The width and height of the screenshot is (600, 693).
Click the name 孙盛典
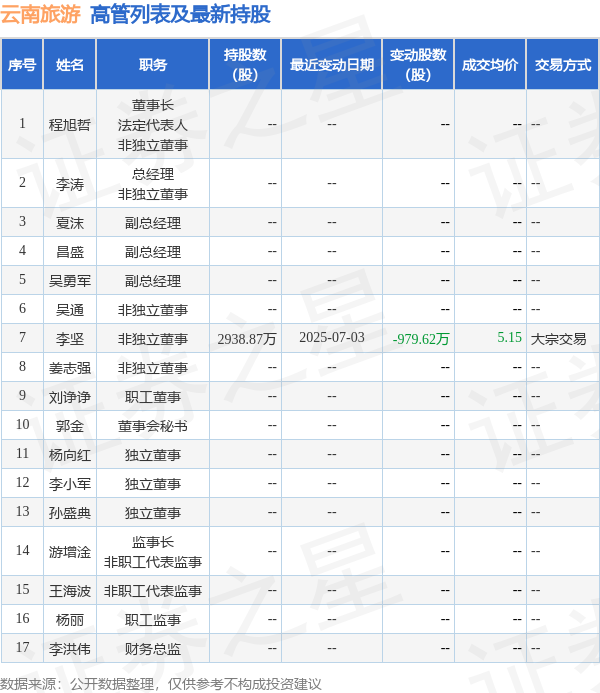(70, 513)
